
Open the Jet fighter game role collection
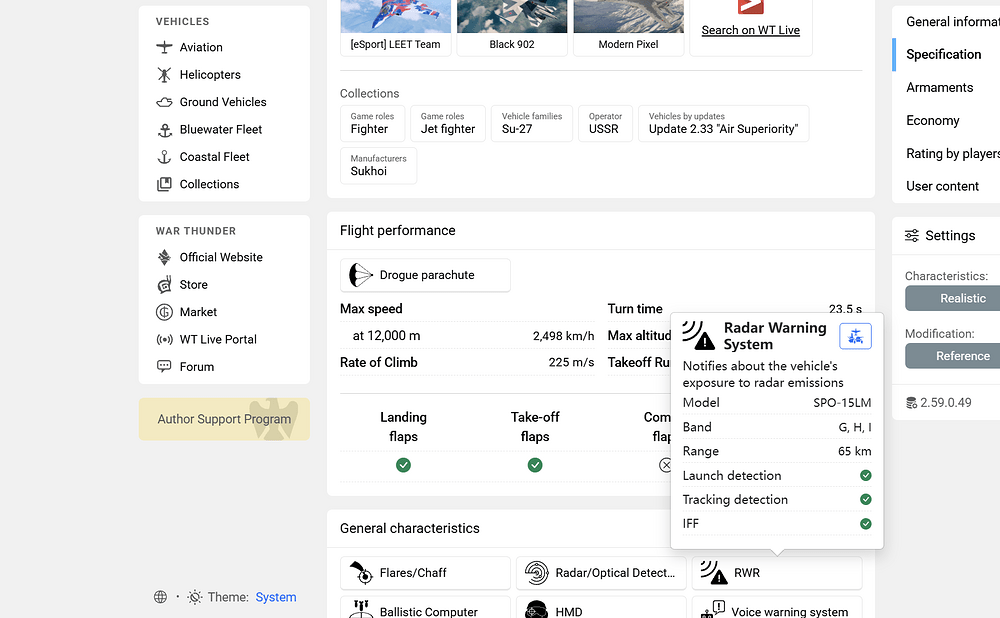(448, 123)
